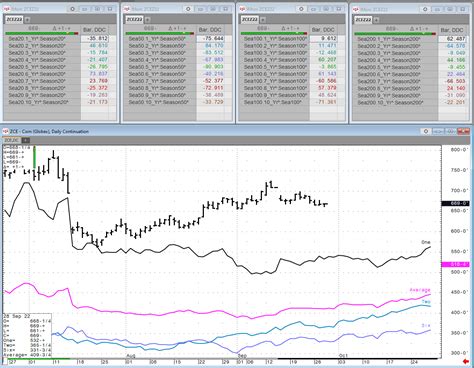The image size is (474, 368).
Task: Click 800-0 label on chart price scale
Action: coord(459,150)
